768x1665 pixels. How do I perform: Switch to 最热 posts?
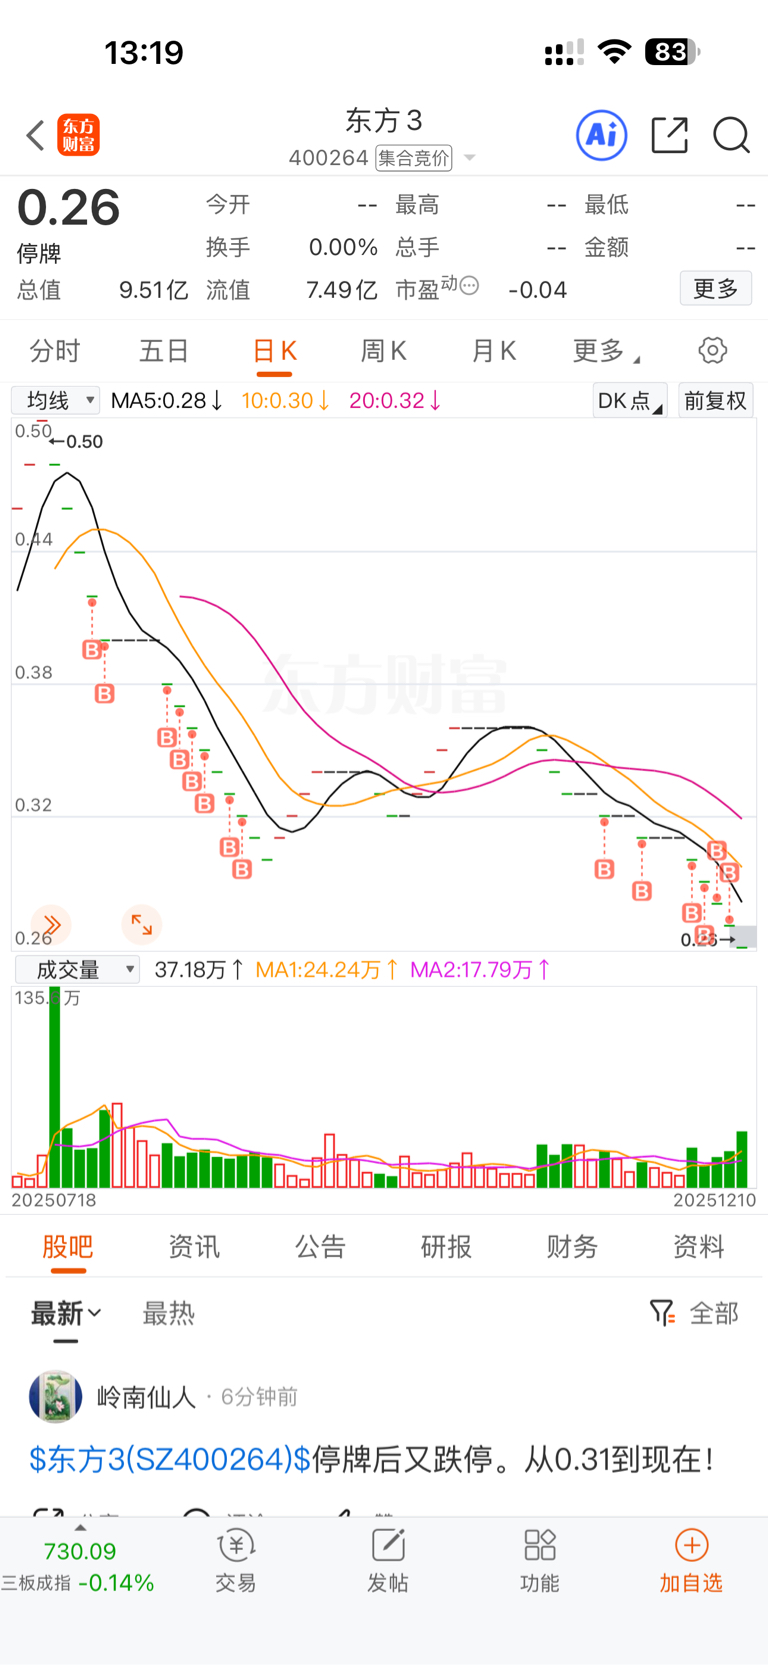point(168,1313)
